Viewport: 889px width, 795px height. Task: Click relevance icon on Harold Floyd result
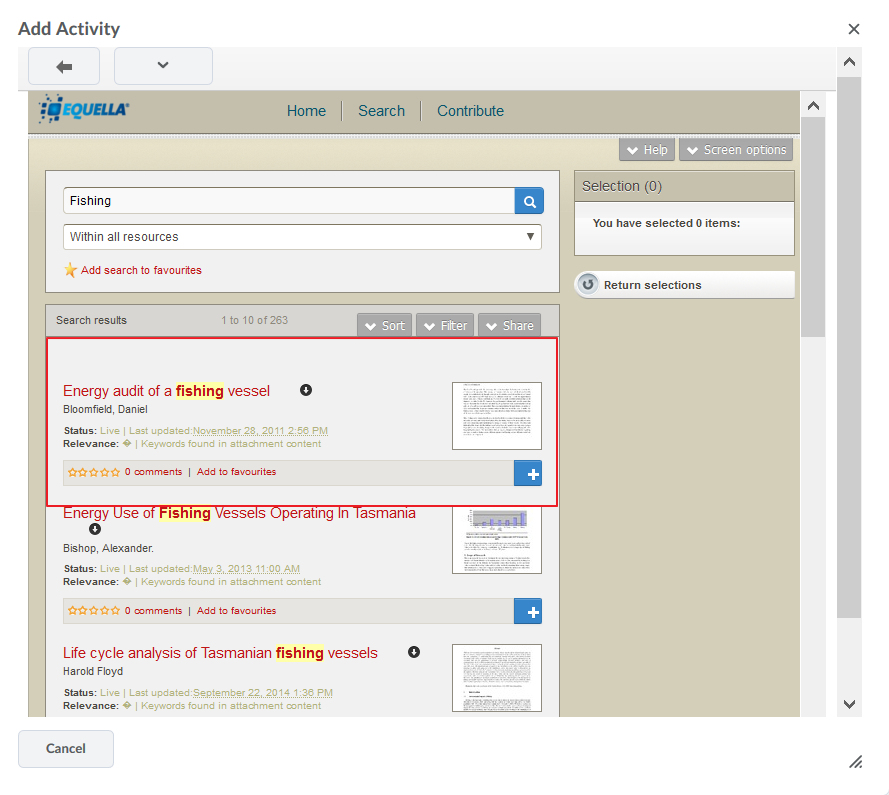point(127,705)
